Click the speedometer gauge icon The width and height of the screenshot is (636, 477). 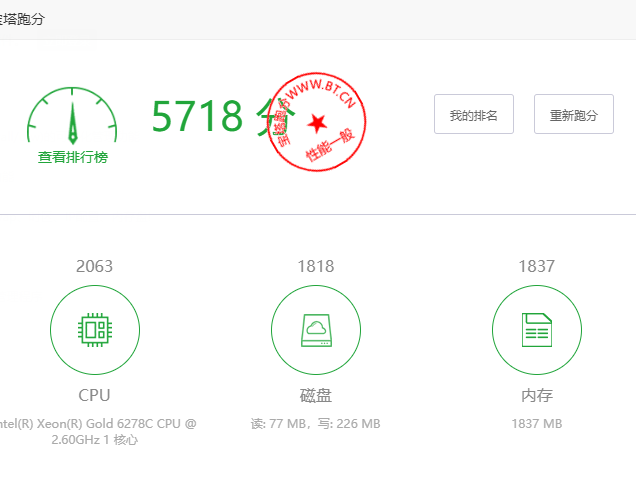tap(72, 116)
